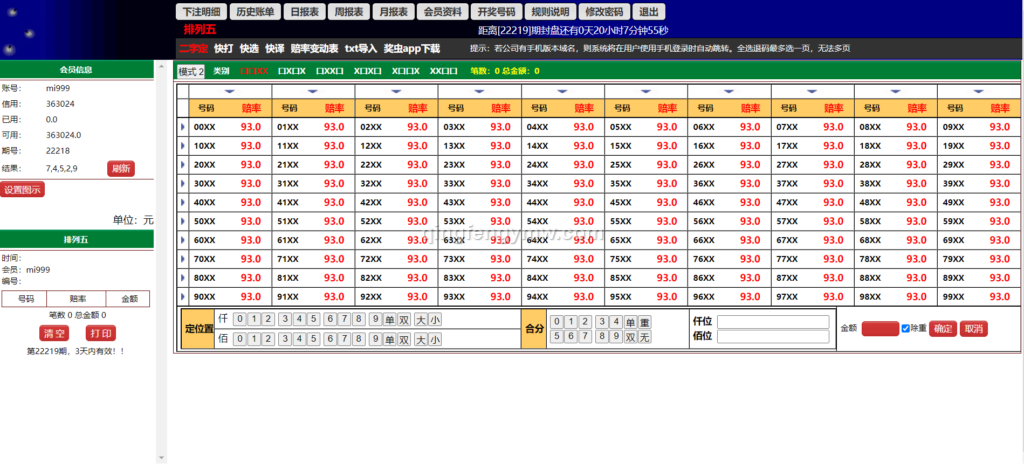Toggle the 除重 checkbox
Viewport: 1024px width, 464px height.
(906, 328)
